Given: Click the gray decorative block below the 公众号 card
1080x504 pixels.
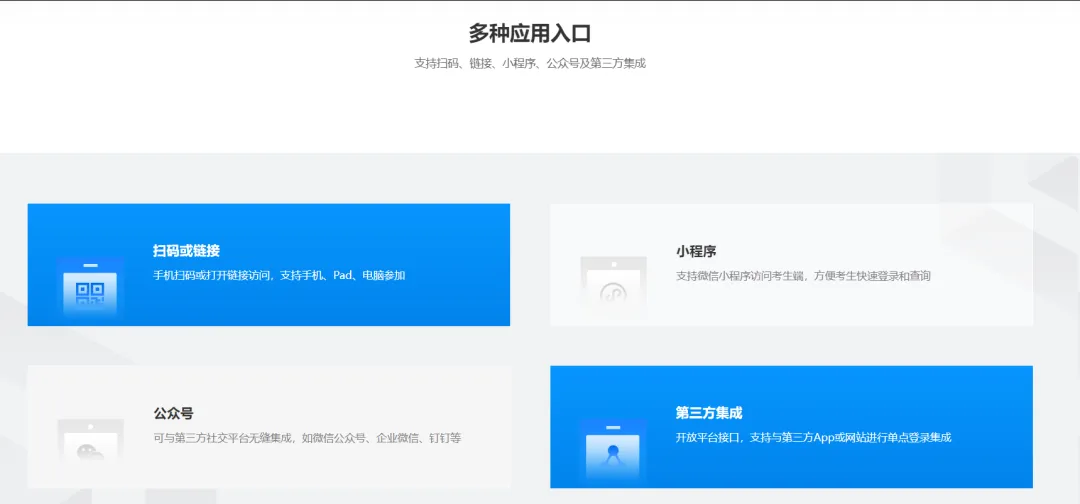Looking at the screenshot, I should pyautogui.click(x=180, y=496).
